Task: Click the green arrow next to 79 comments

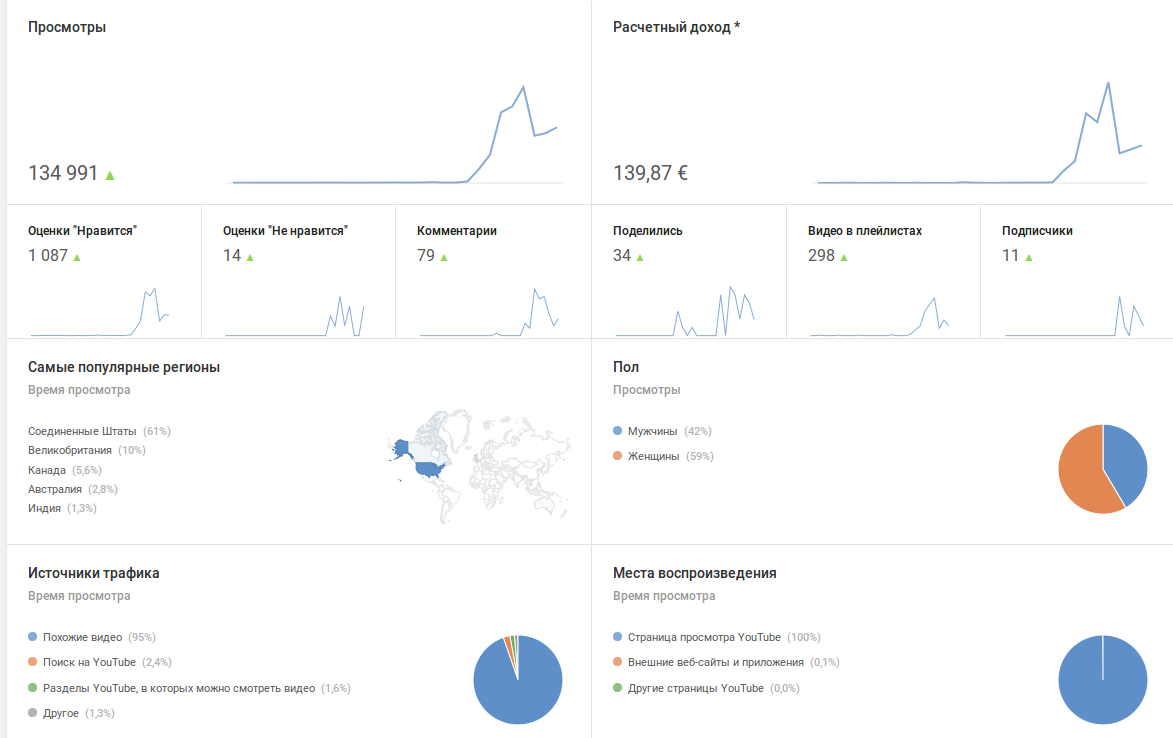Action: [x=444, y=257]
